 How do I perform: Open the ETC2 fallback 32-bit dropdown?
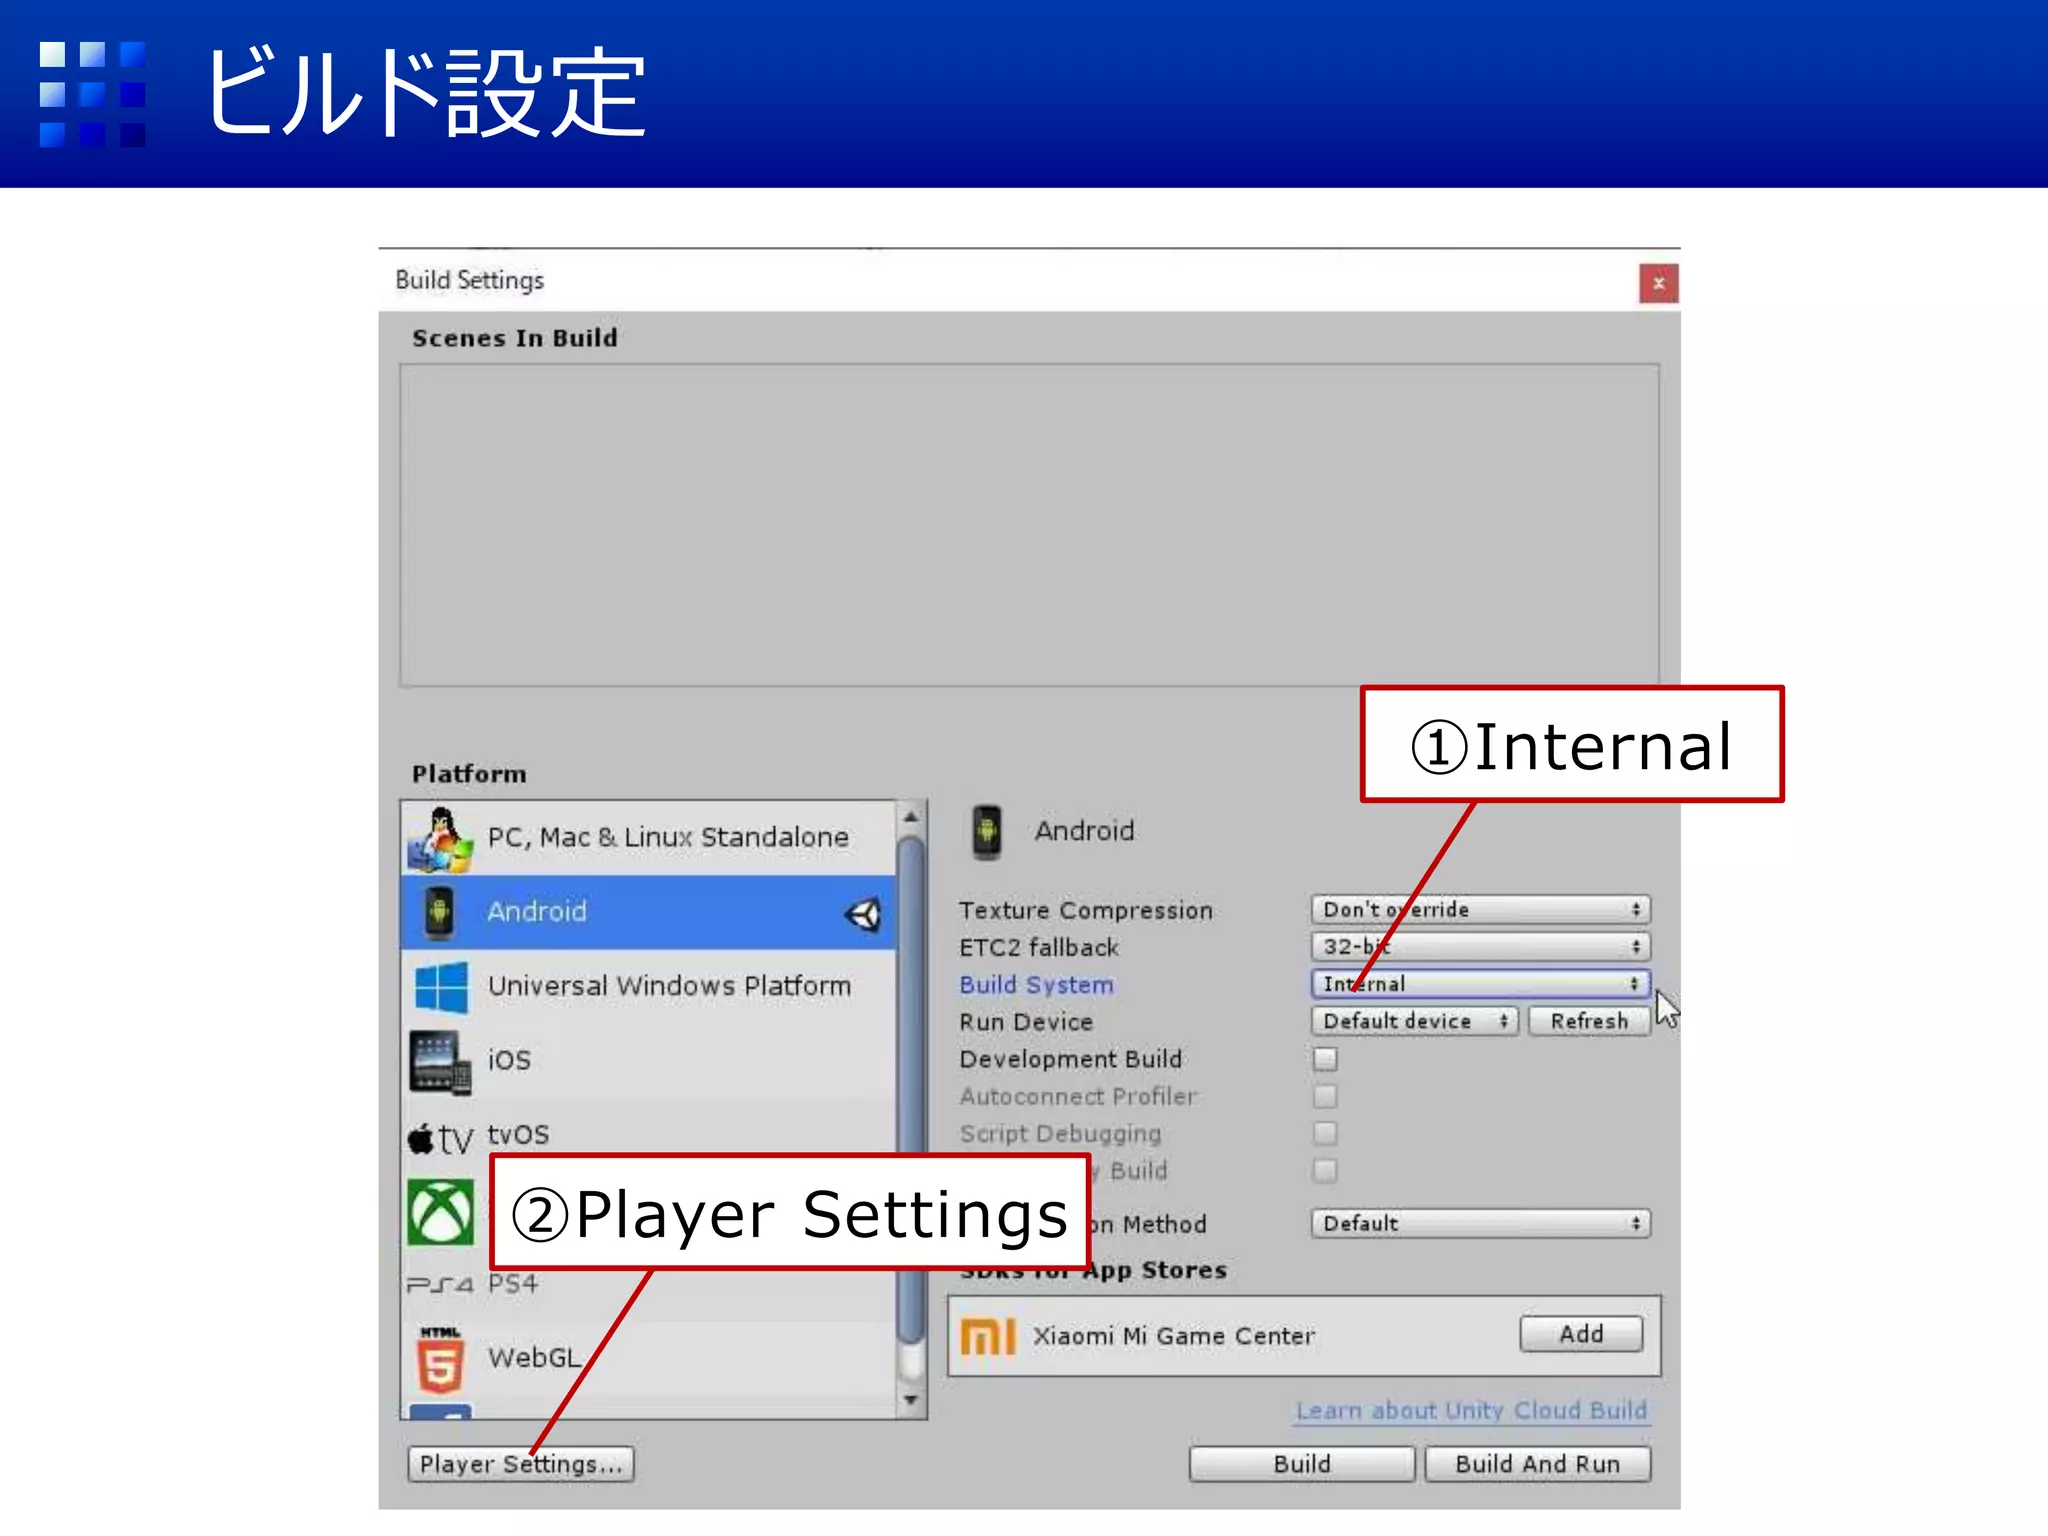click(x=1480, y=946)
